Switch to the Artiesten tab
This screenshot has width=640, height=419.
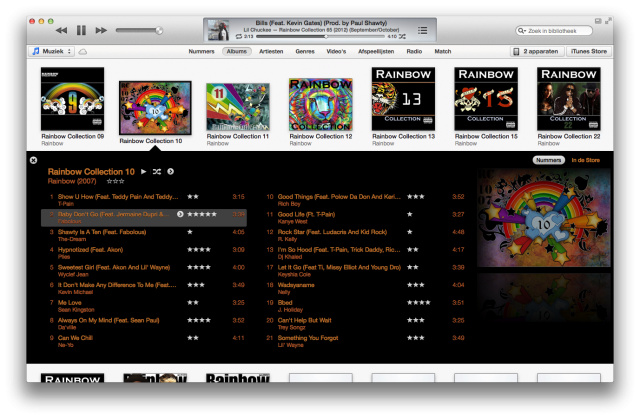click(271, 51)
